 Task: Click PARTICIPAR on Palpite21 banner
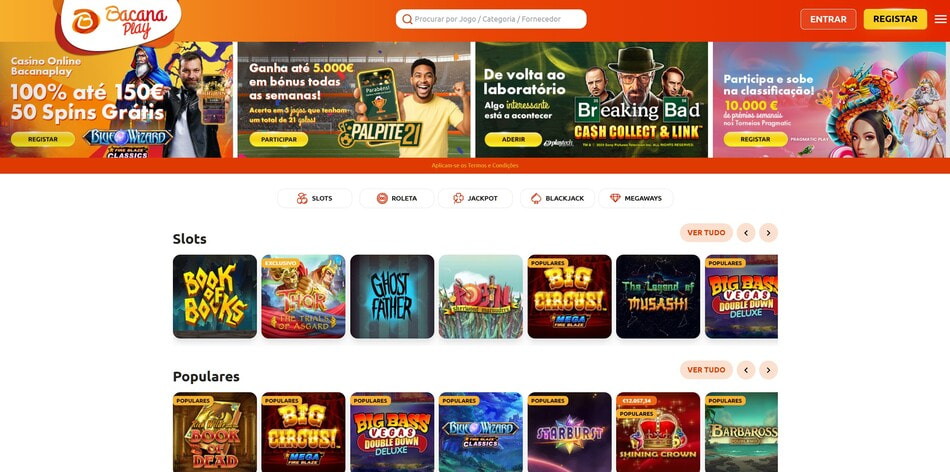pos(279,139)
